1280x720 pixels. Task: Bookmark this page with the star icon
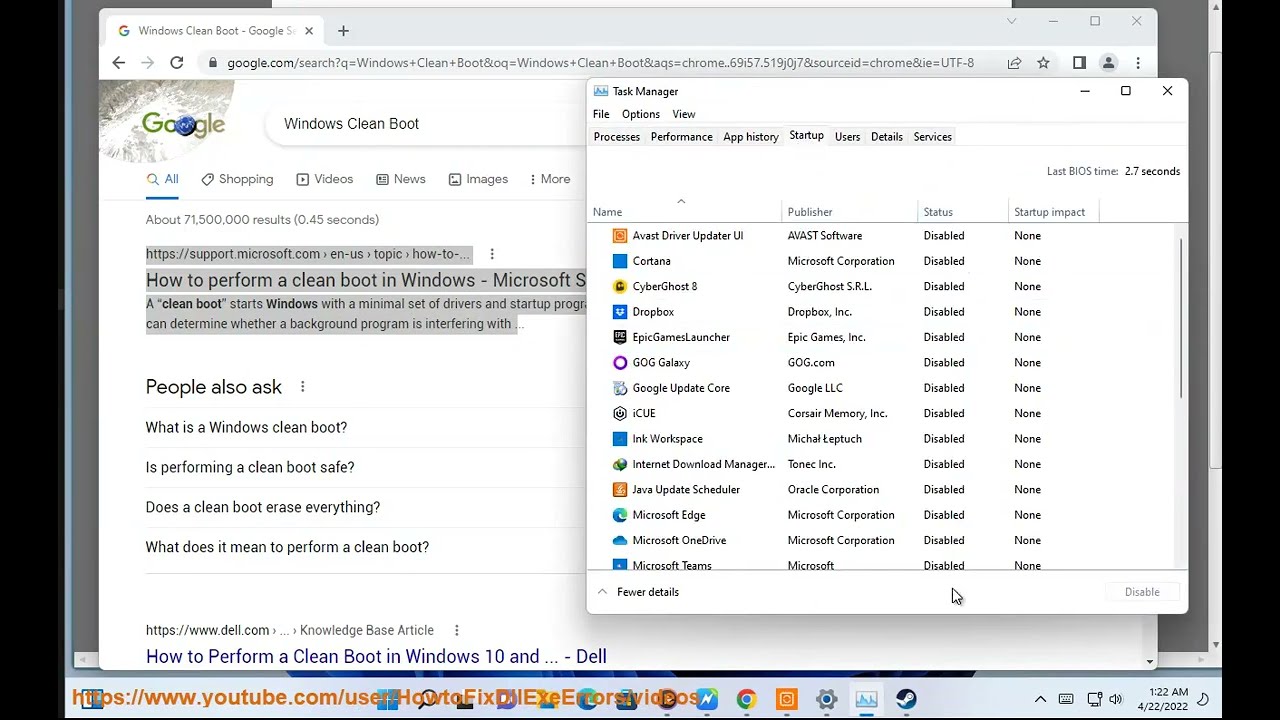[x=1043, y=63]
